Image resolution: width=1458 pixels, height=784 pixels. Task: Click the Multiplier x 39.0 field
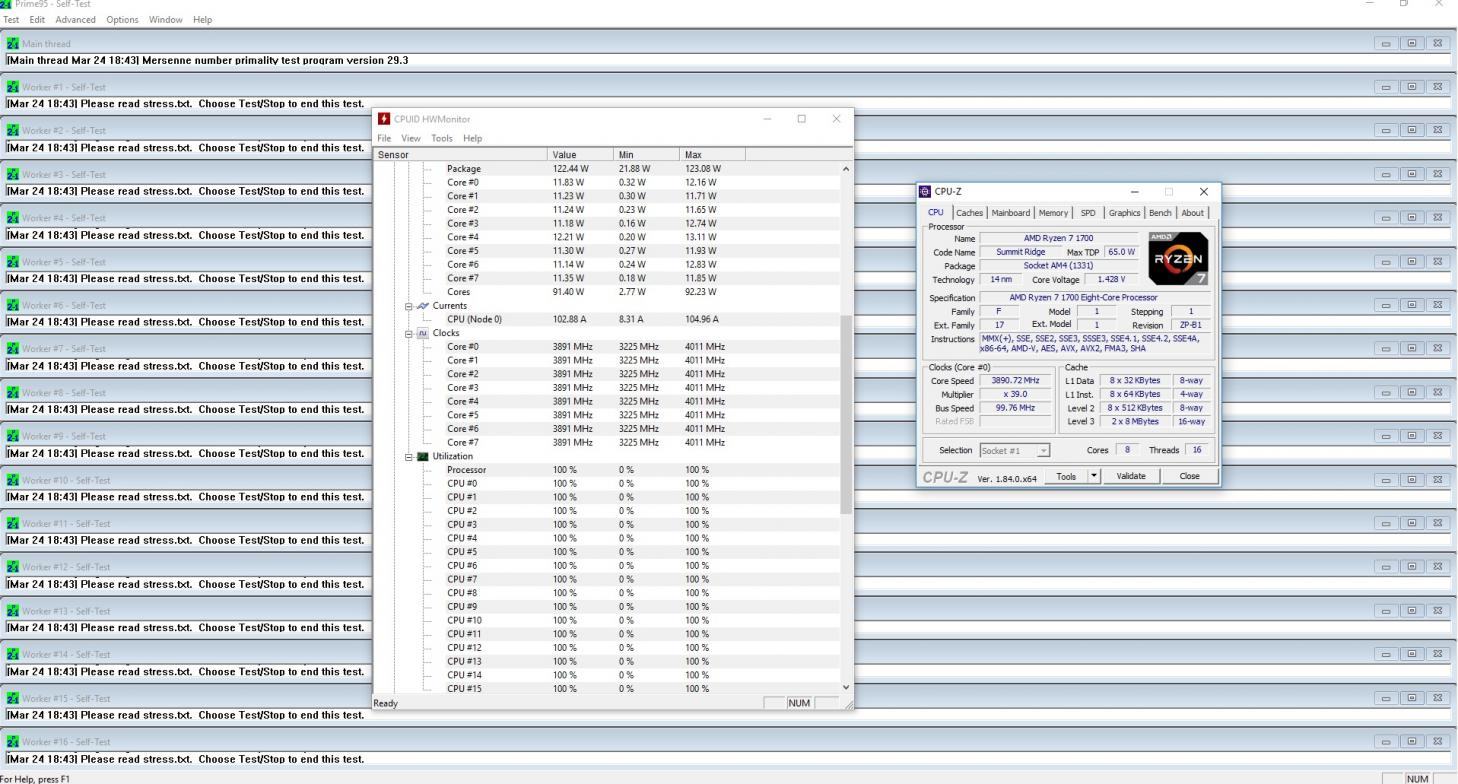coord(1015,395)
